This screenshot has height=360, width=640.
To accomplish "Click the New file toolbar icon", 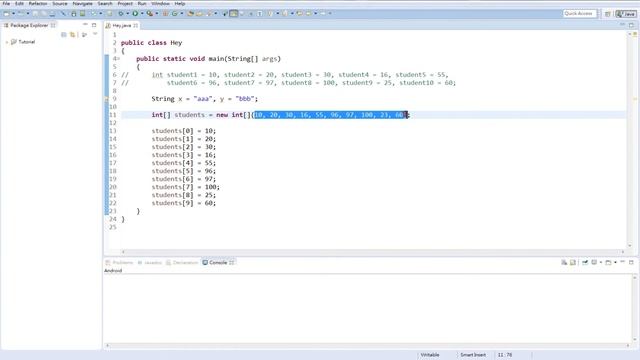I will click(x=6, y=13).
